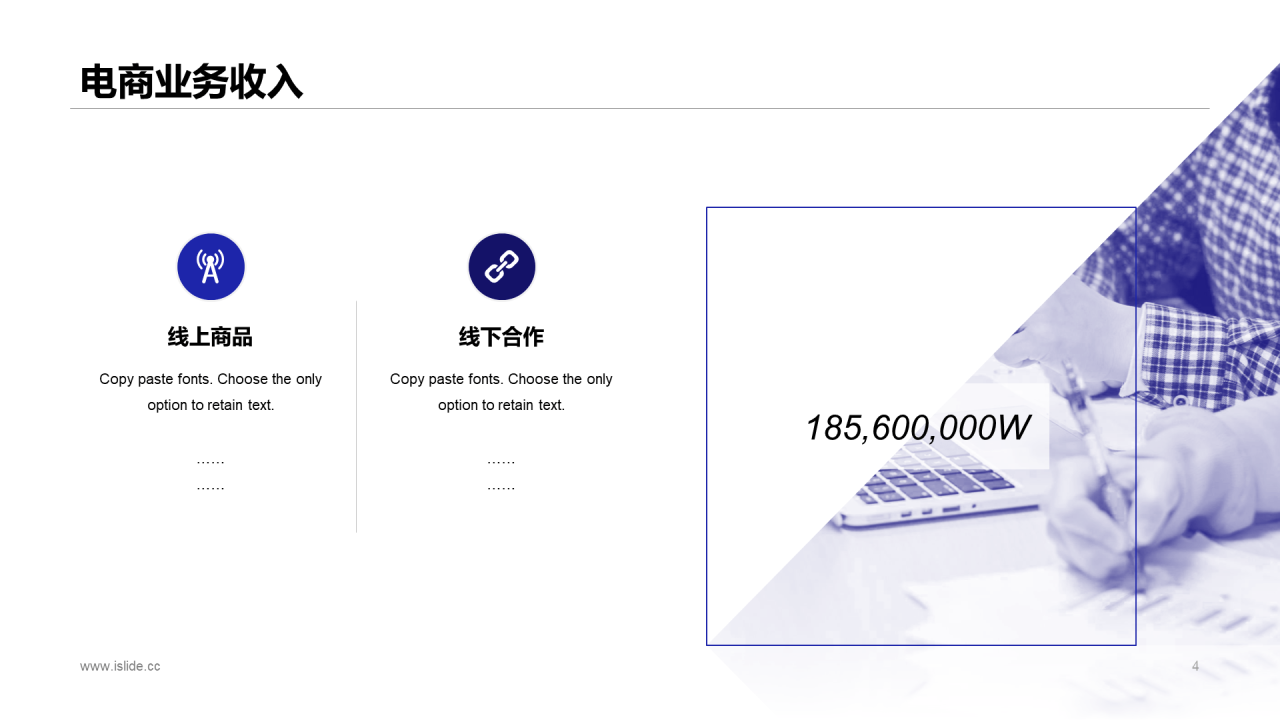The height and width of the screenshot is (720, 1280).
Task: Click the second dotted line under 线上商品 text
Action: pos(210,488)
